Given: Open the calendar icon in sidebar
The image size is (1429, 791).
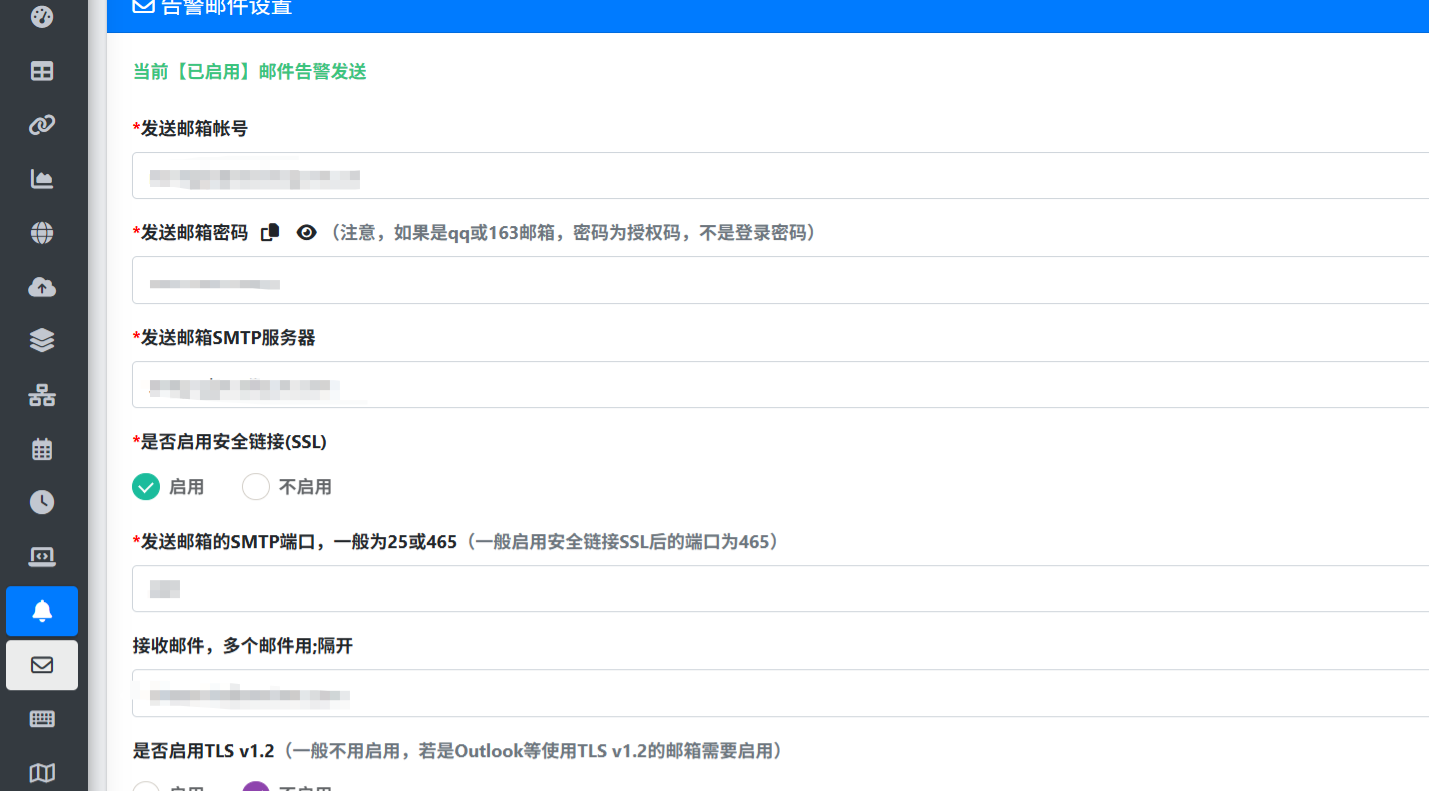Looking at the screenshot, I should pyautogui.click(x=42, y=449).
